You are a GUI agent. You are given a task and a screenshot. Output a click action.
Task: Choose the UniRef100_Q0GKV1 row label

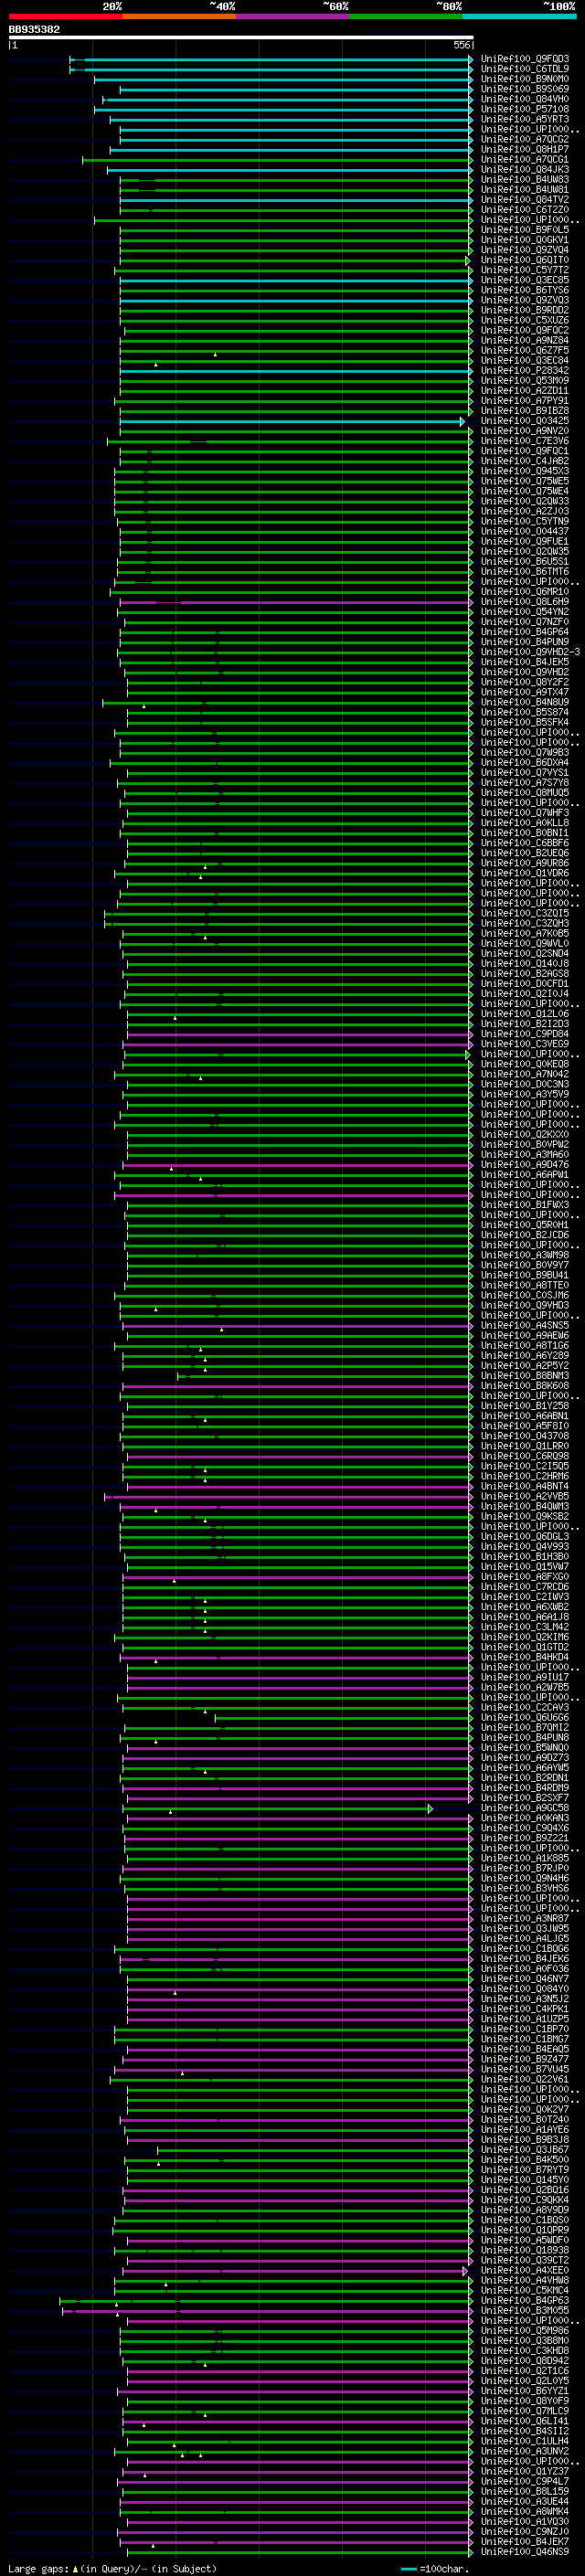tap(524, 240)
